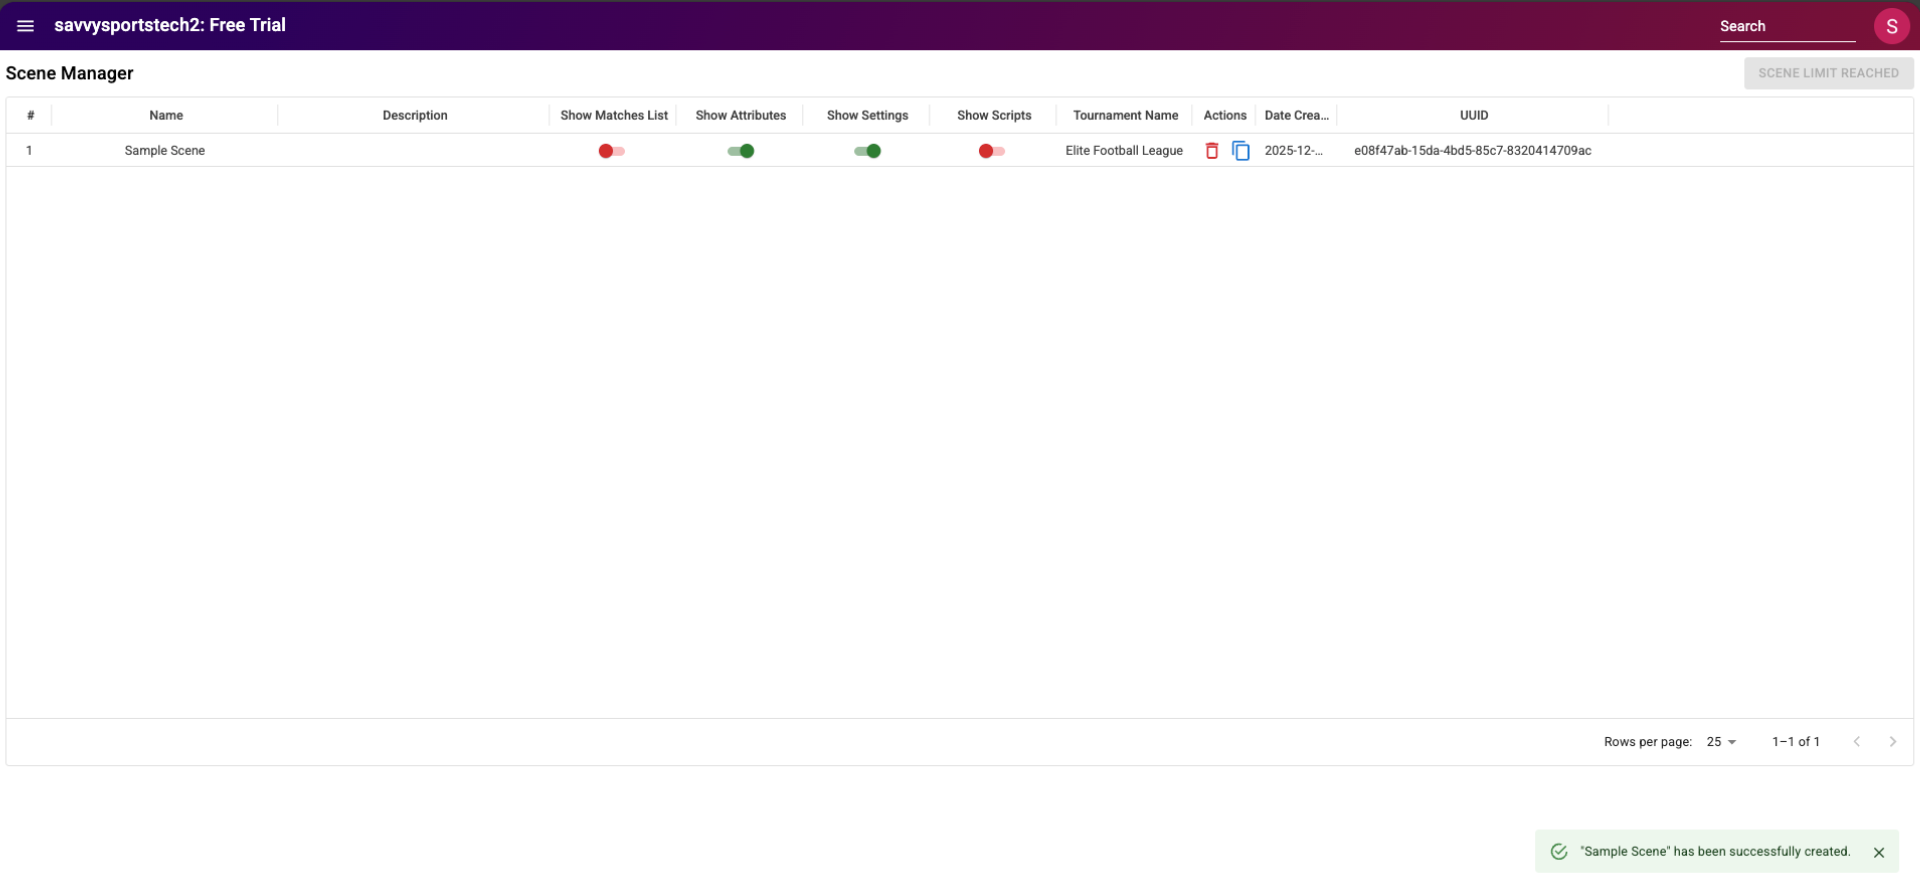
Task: Turn off Show Settings toggle
Action: point(867,151)
